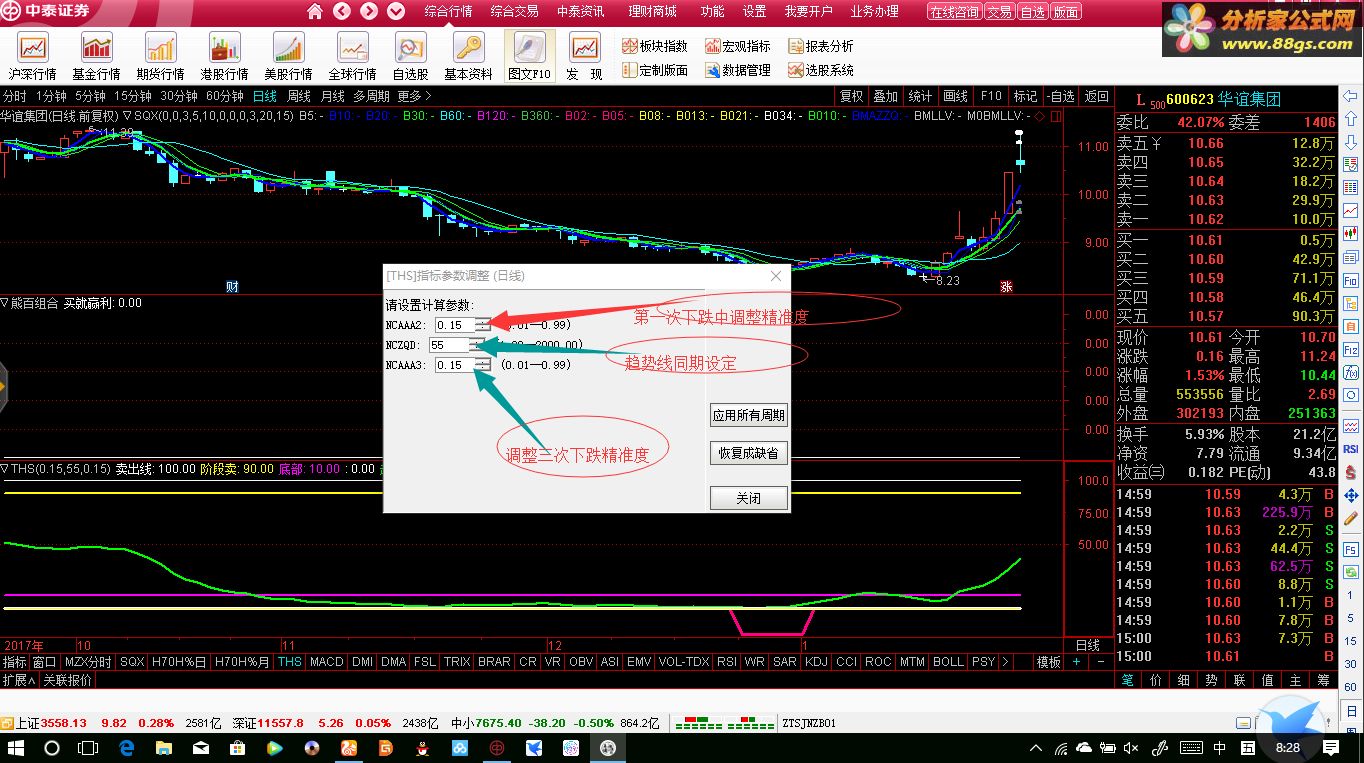Go to the home page icon
This screenshot has height=763, width=1364.
point(315,11)
